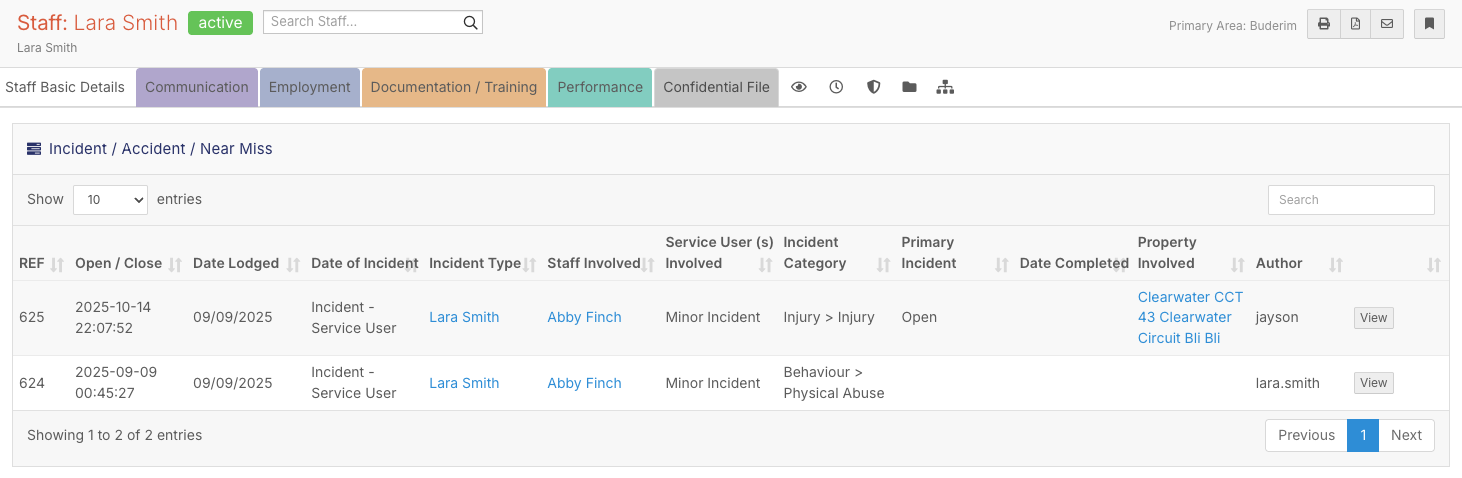
Task: Open Lara Smith link in row 625
Action: click(x=464, y=317)
